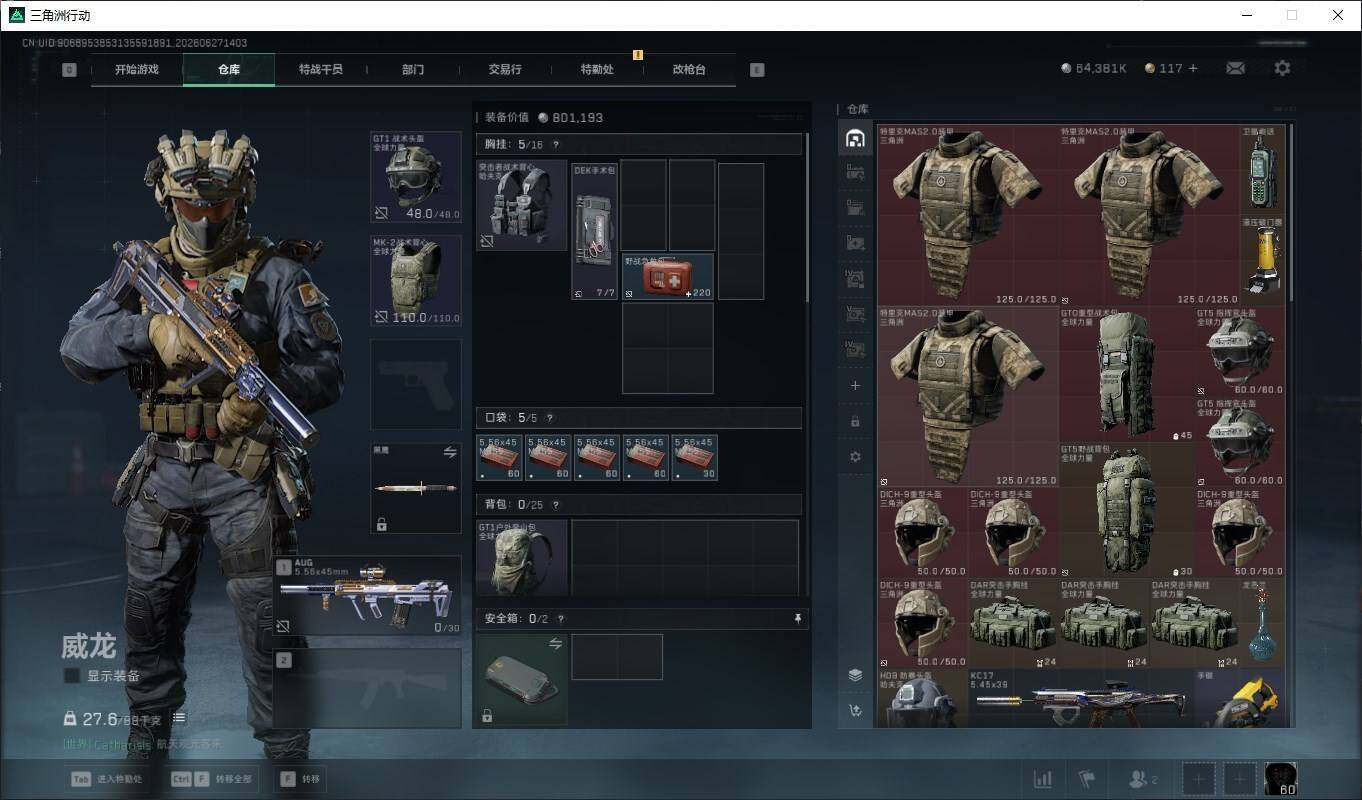The height and width of the screenshot is (800, 1362).
Task: Open the statistics bar chart icon
Action: tap(1042, 779)
